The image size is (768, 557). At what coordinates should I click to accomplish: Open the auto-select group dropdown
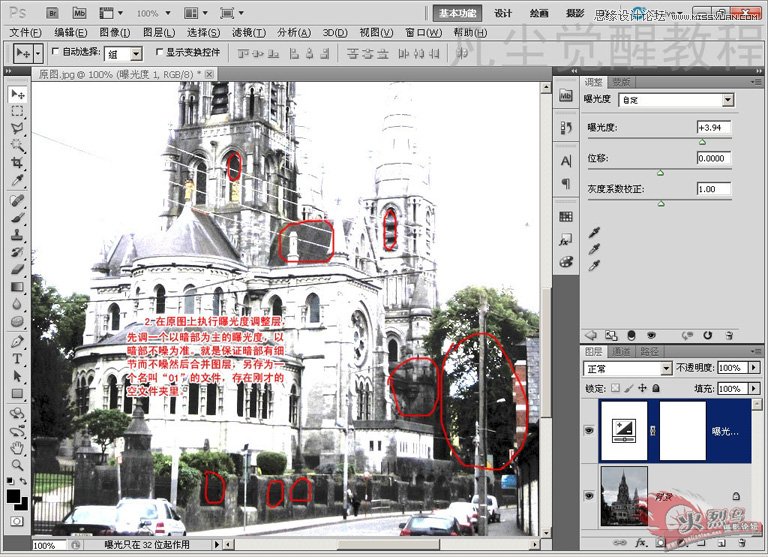coord(137,54)
